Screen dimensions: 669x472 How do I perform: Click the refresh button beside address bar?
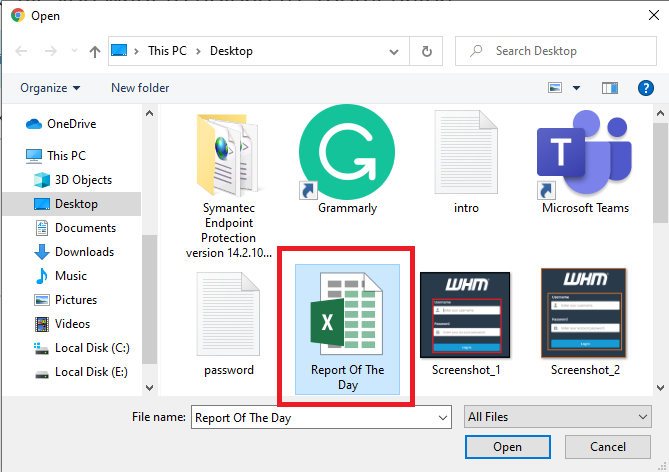pos(427,51)
